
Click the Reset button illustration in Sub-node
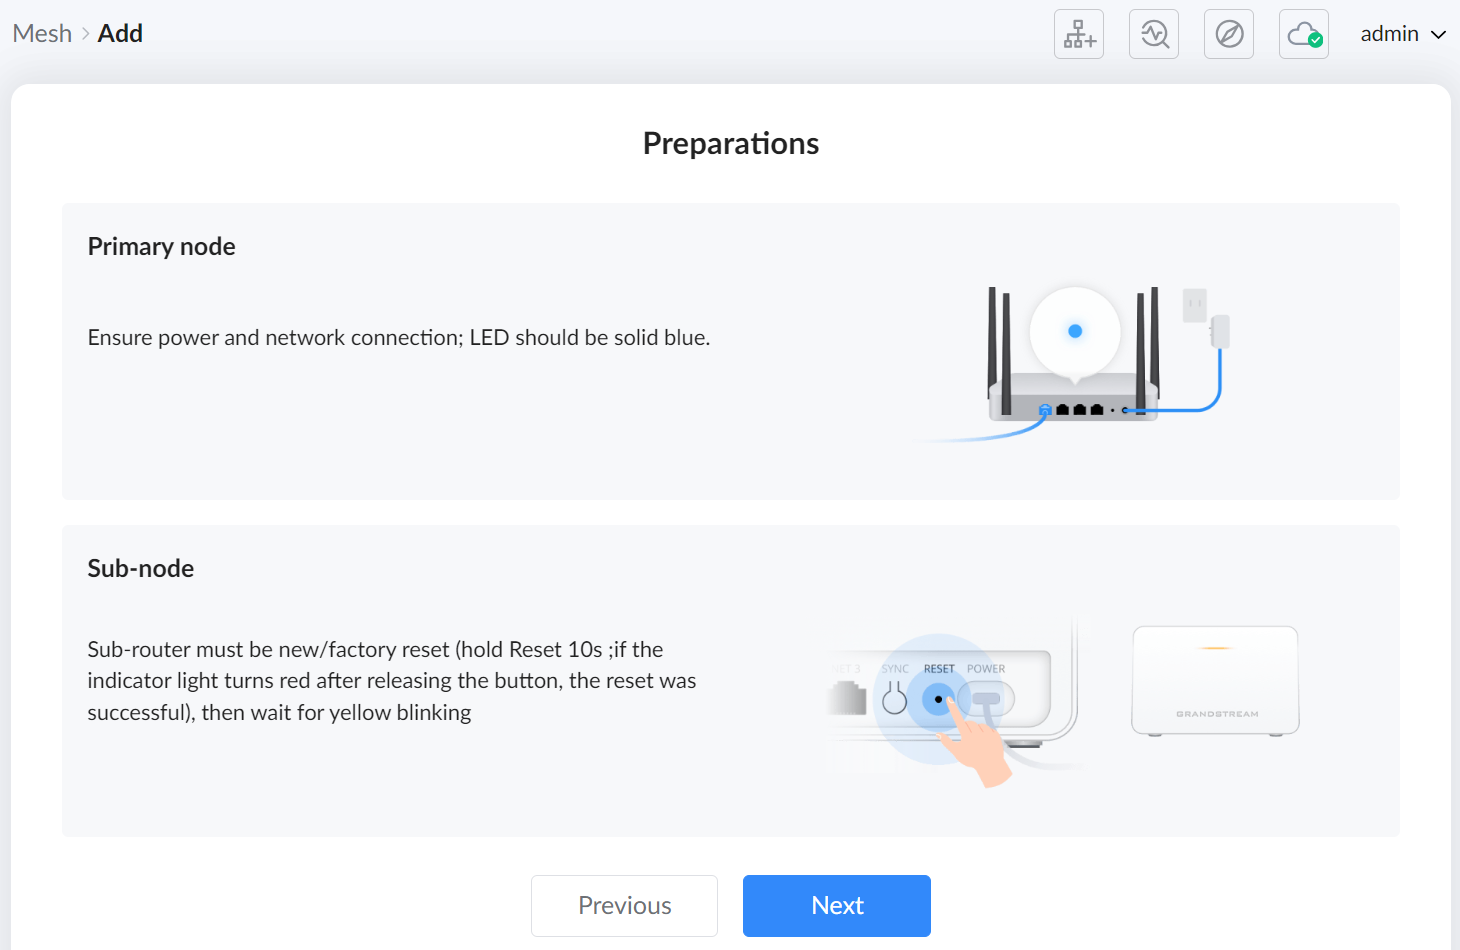938,698
